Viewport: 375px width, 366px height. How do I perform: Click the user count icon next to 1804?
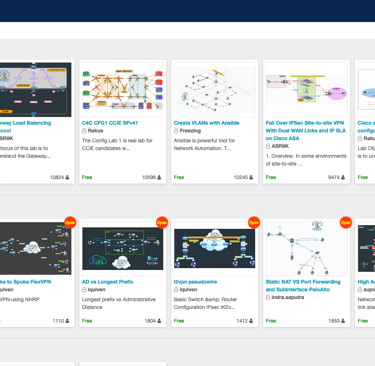pos(159,321)
